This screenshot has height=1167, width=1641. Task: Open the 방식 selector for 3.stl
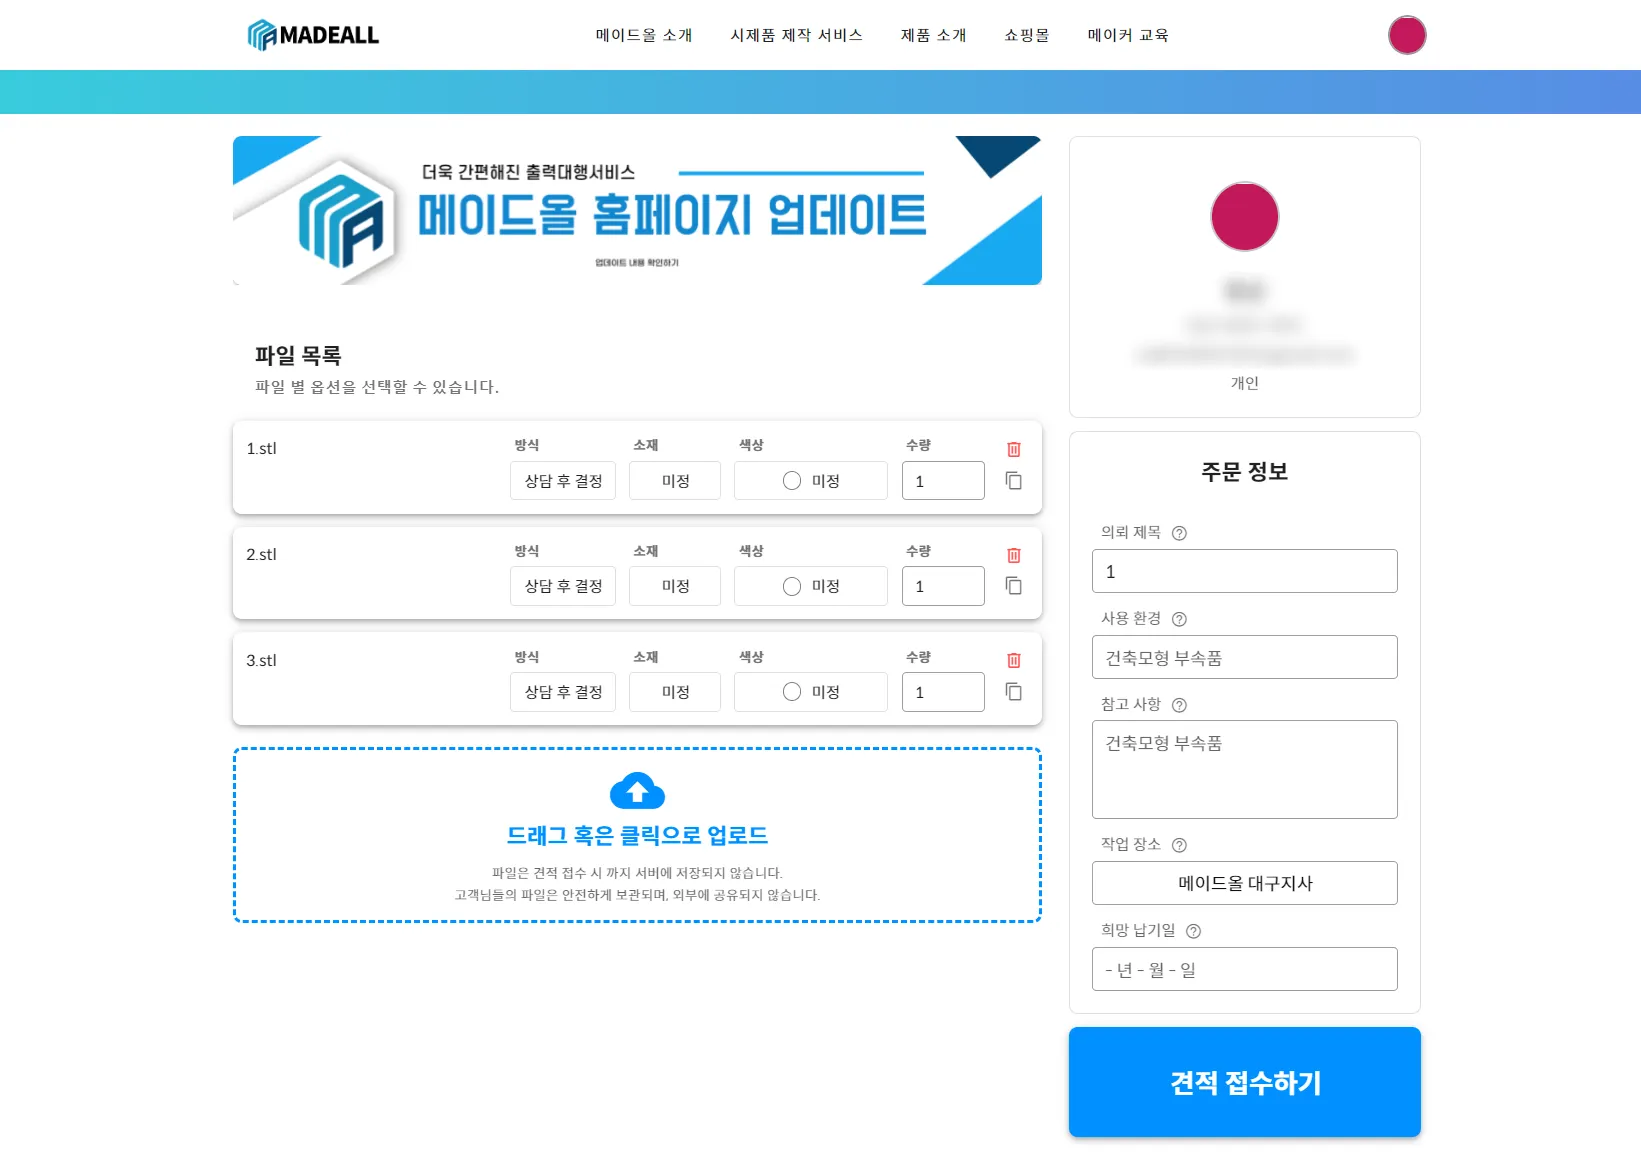coord(563,692)
